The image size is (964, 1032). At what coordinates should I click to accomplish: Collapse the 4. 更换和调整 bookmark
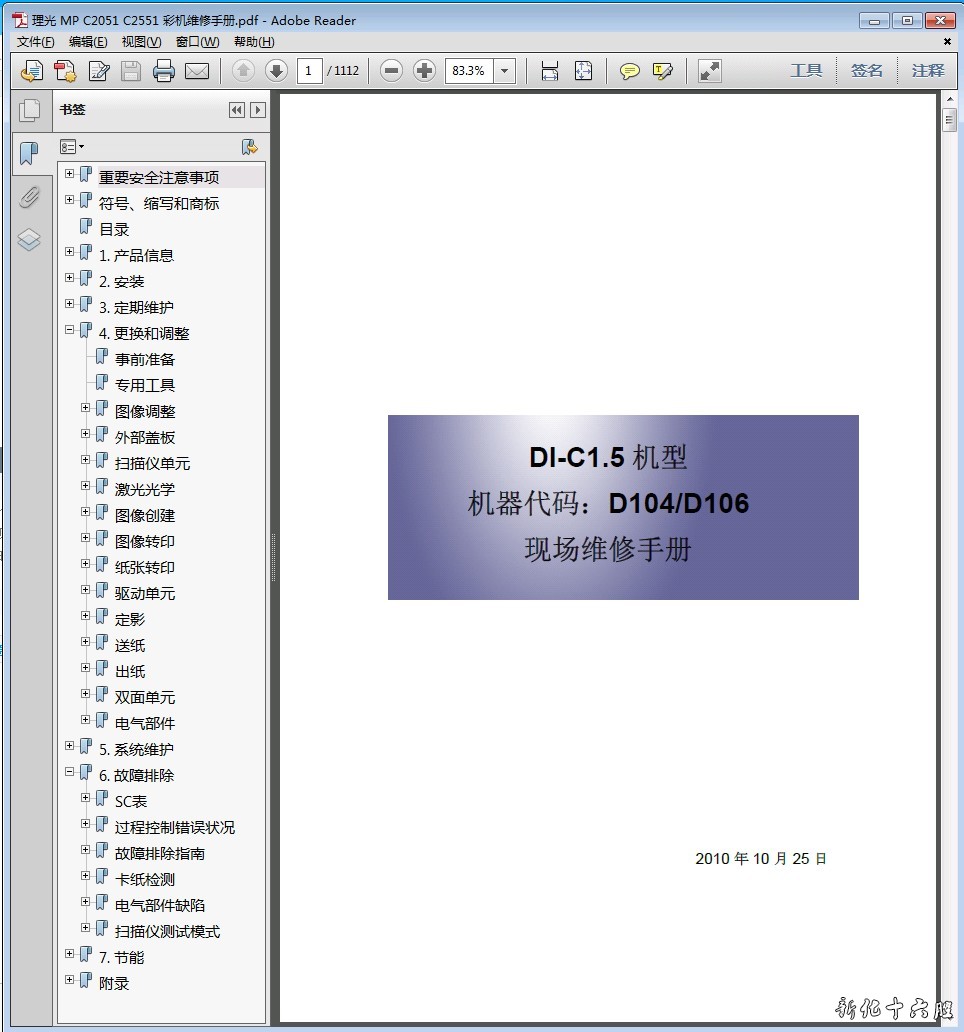coord(70,330)
